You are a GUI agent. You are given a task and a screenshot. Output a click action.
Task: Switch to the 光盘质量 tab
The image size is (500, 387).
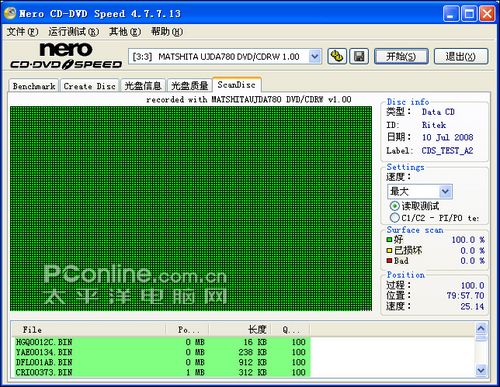coord(190,86)
